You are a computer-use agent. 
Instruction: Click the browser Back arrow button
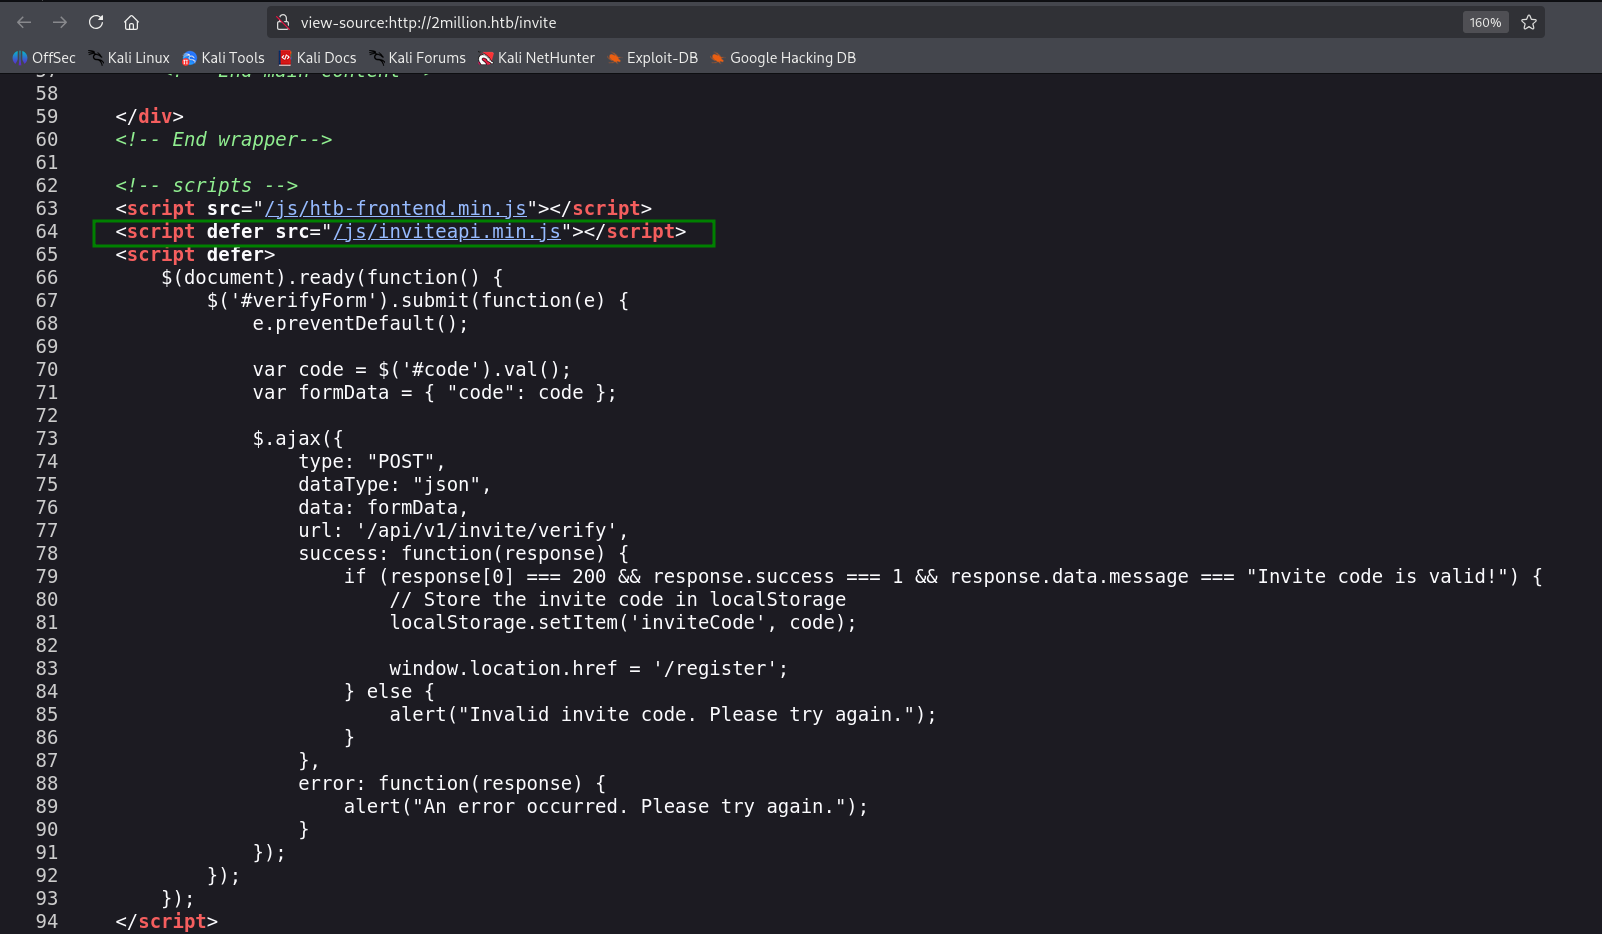click(x=24, y=22)
